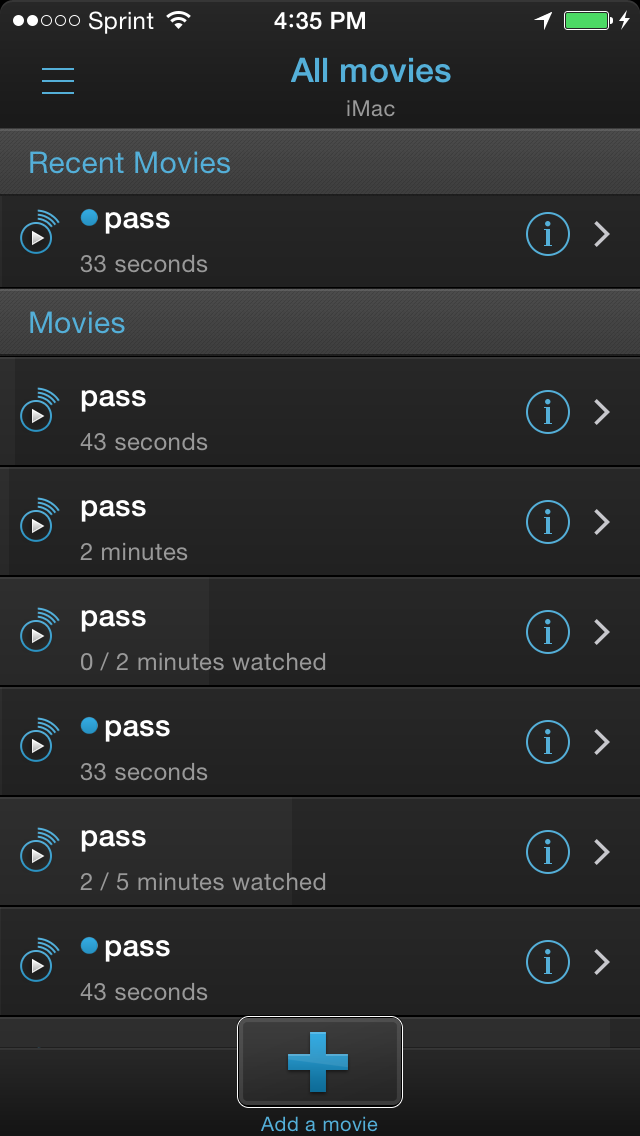Viewport: 640px width, 1136px height.
Task: Expand the 2 minutes movie chevron
Action: click(602, 522)
